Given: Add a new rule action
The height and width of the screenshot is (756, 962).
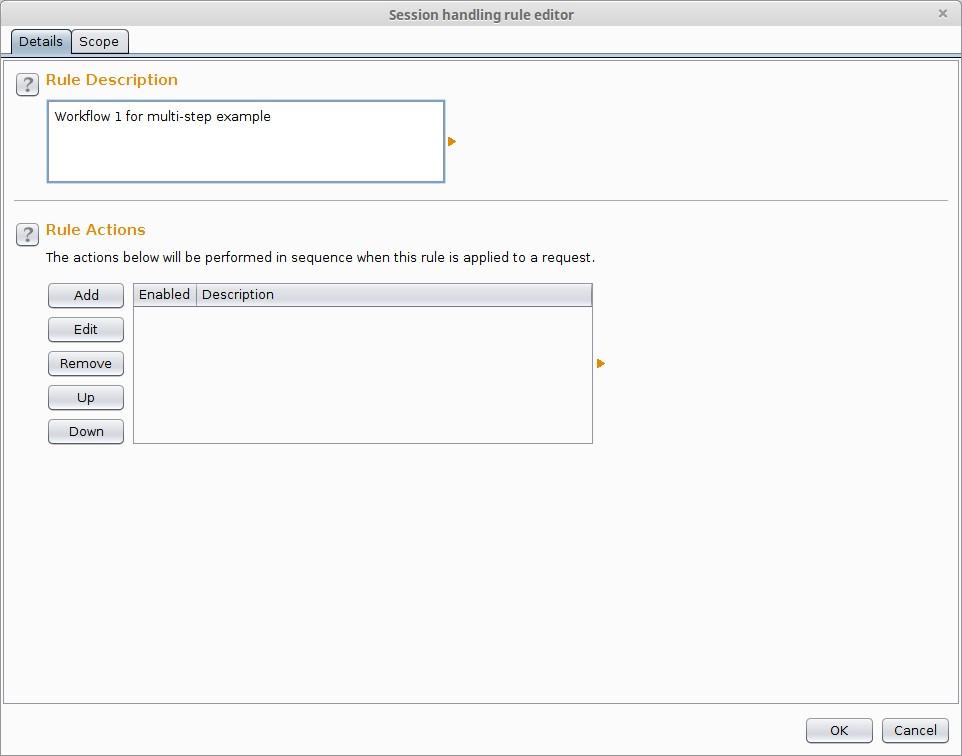Looking at the screenshot, I should coord(86,295).
